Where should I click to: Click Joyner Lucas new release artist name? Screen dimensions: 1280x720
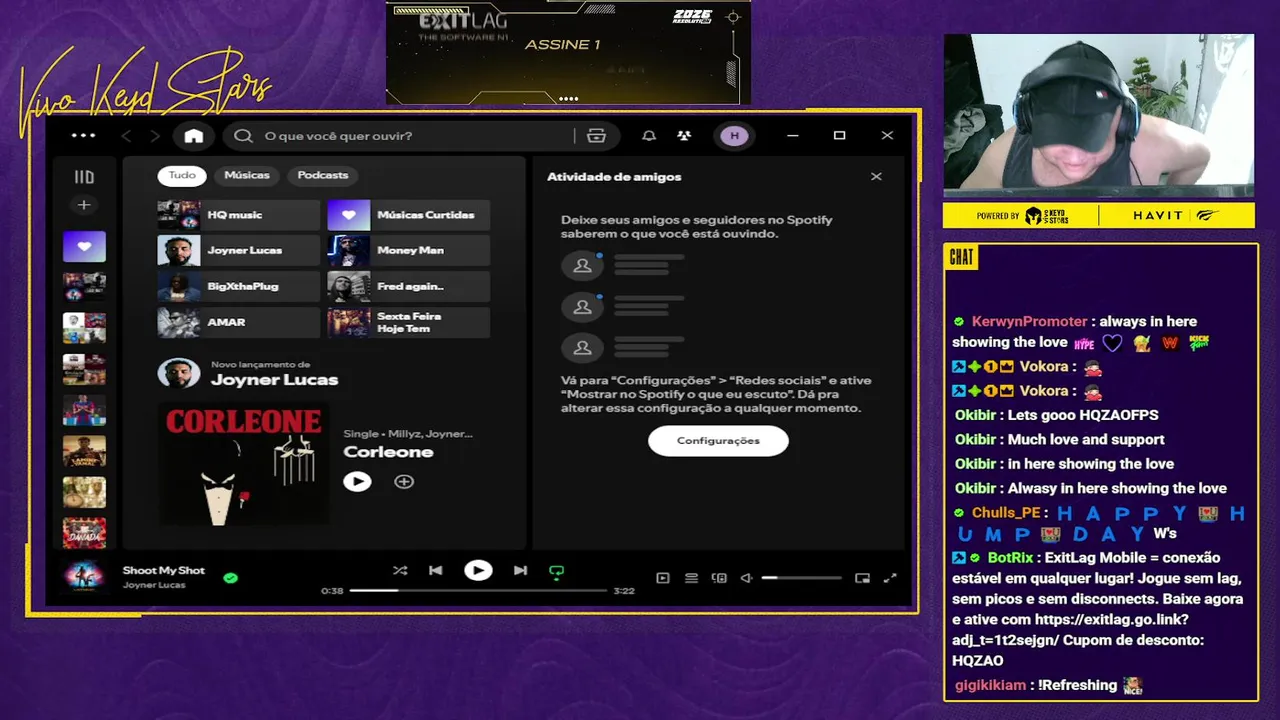(x=274, y=380)
